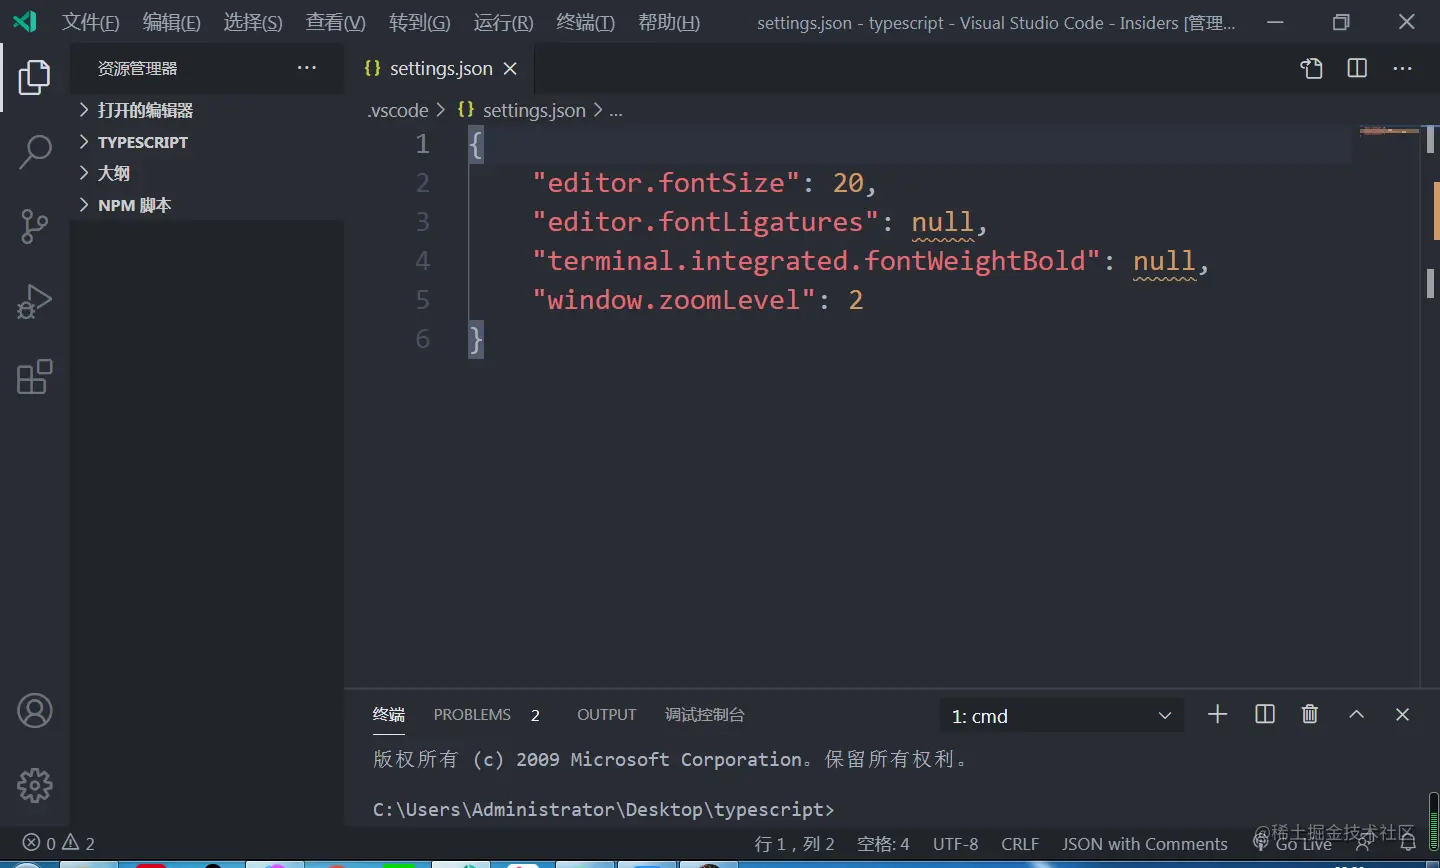
Task: Split the editor to the right
Action: pyautogui.click(x=1357, y=68)
